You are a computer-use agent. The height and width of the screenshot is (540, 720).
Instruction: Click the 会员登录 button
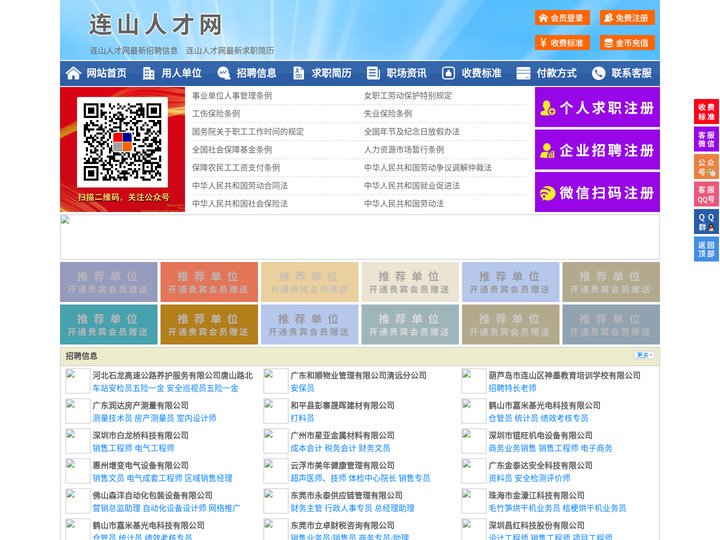click(562, 18)
